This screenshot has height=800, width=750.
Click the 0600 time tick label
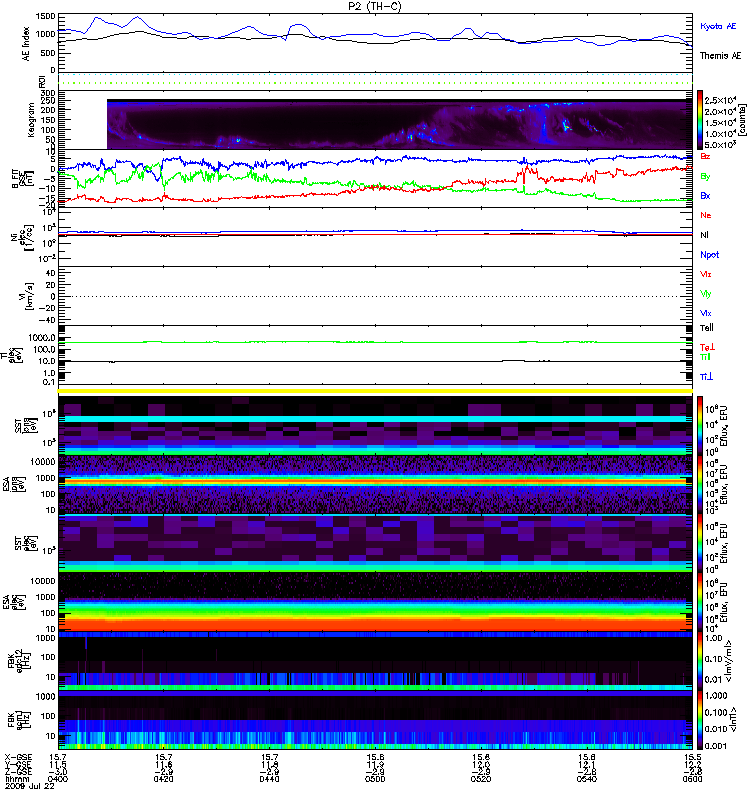point(692,779)
